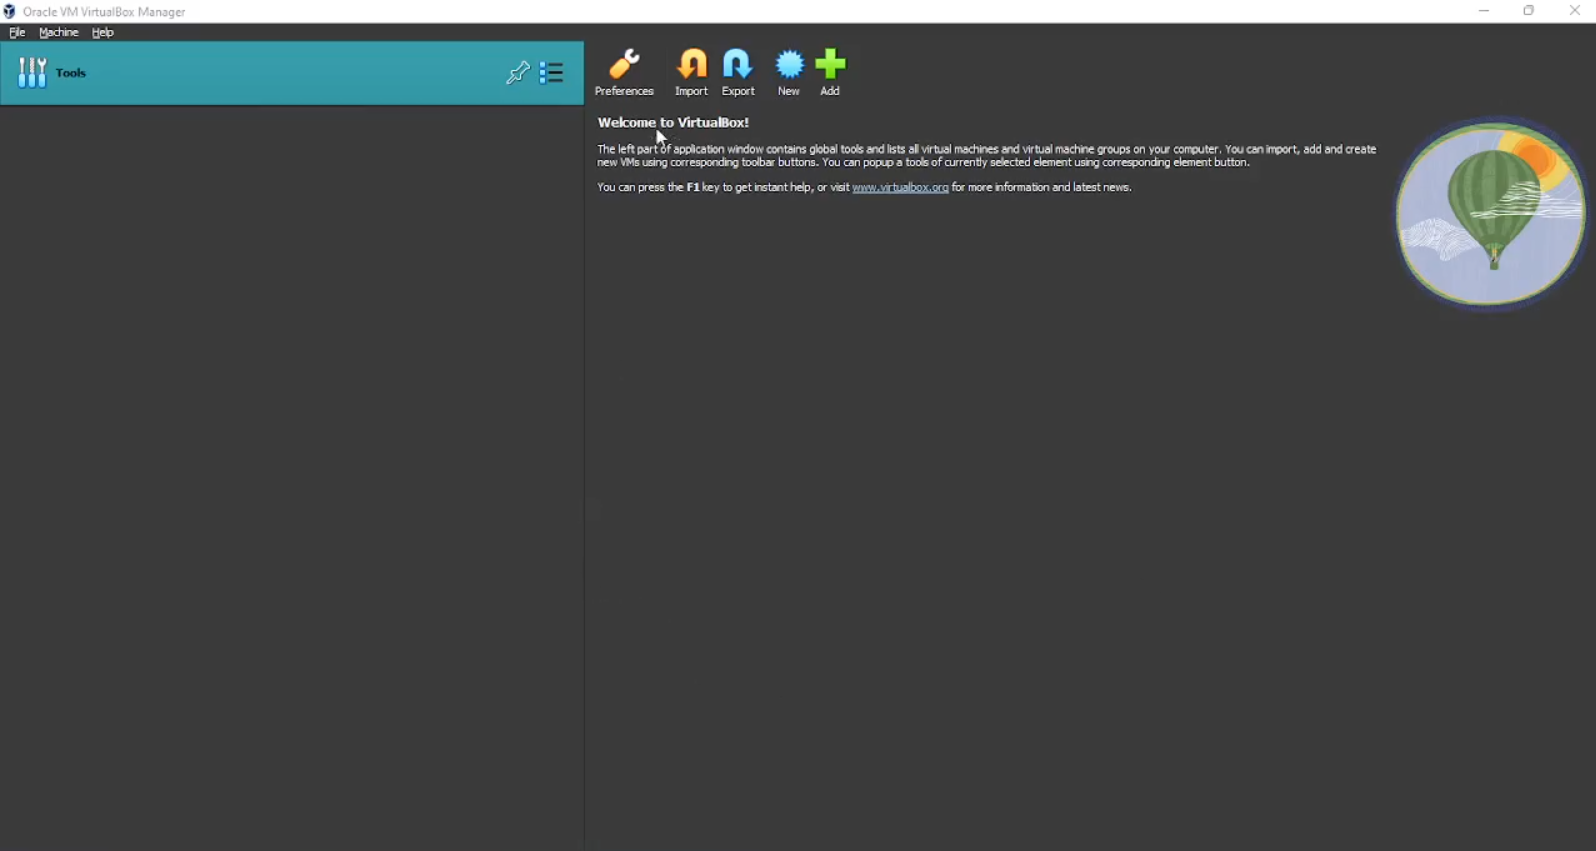Click the VirtualBox logo in title bar
This screenshot has height=851, width=1596.
coord(10,12)
